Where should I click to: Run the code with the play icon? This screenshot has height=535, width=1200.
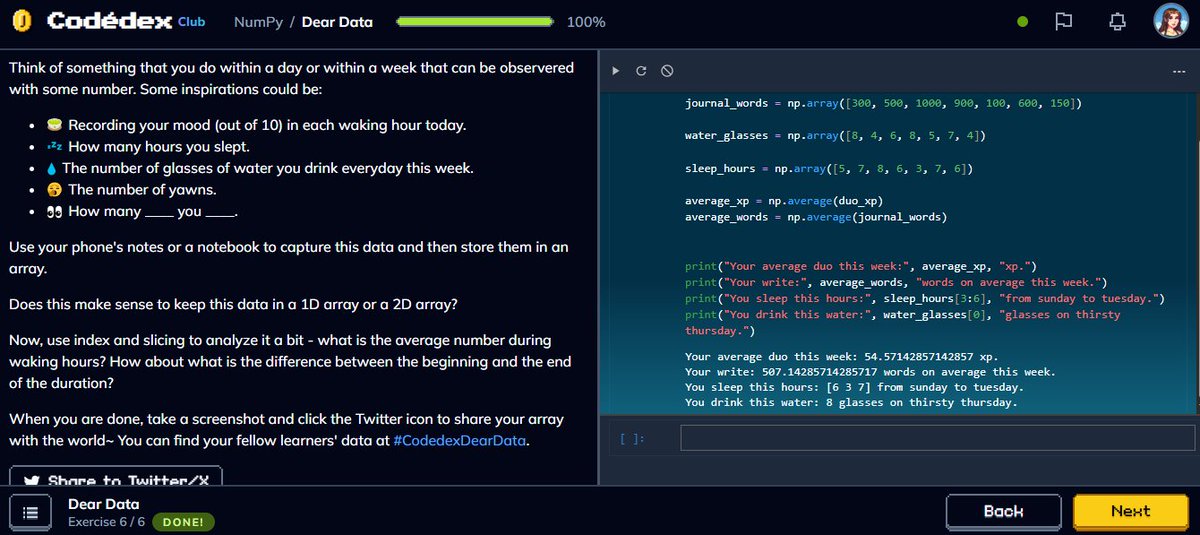616,70
